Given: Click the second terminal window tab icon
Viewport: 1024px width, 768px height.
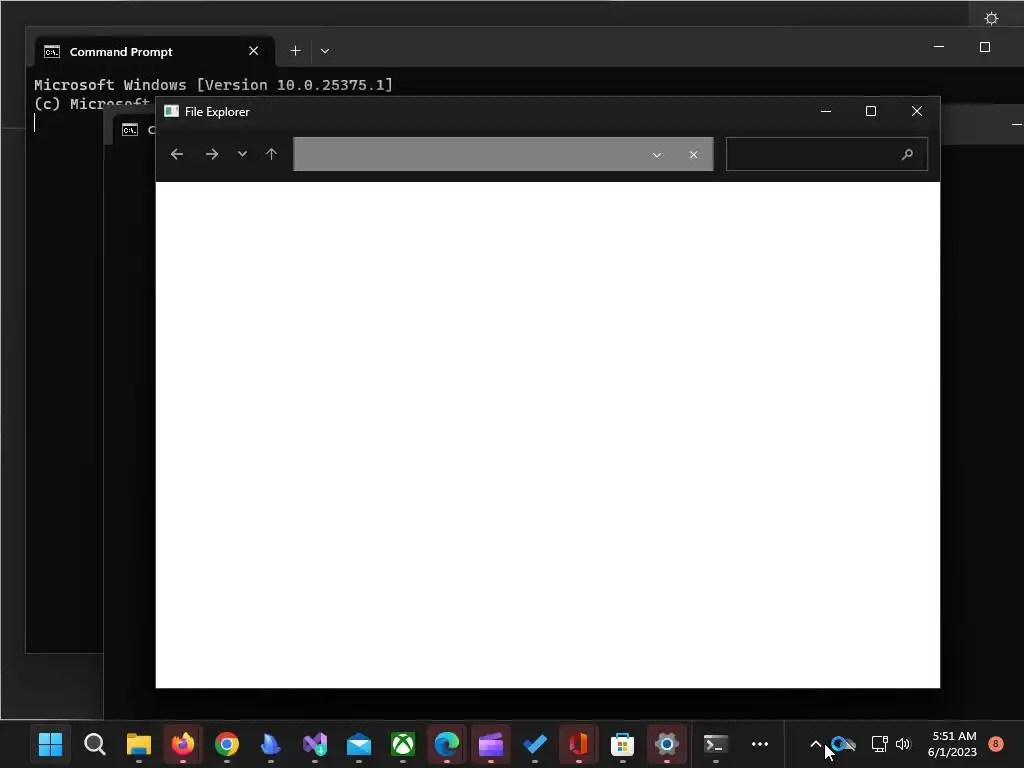Looking at the screenshot, I should pyautogui.click(x=130, y=130).
